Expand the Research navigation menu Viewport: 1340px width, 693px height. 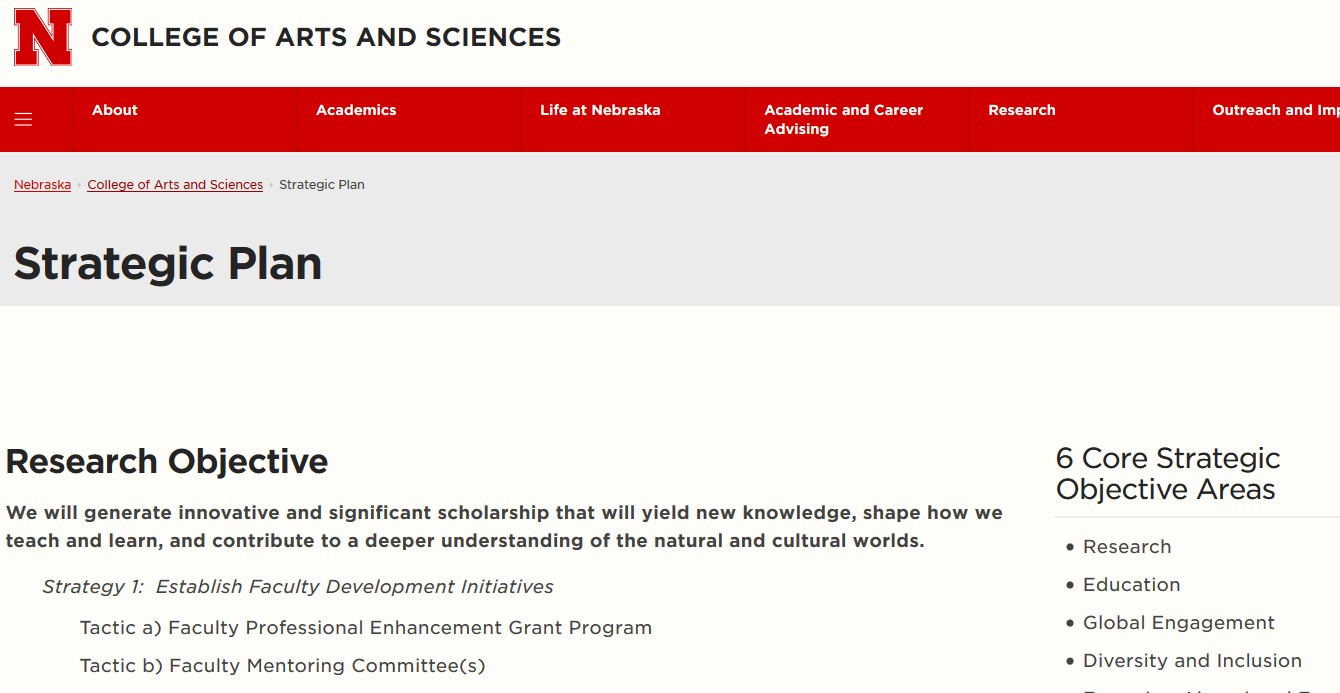(1021, 110)
